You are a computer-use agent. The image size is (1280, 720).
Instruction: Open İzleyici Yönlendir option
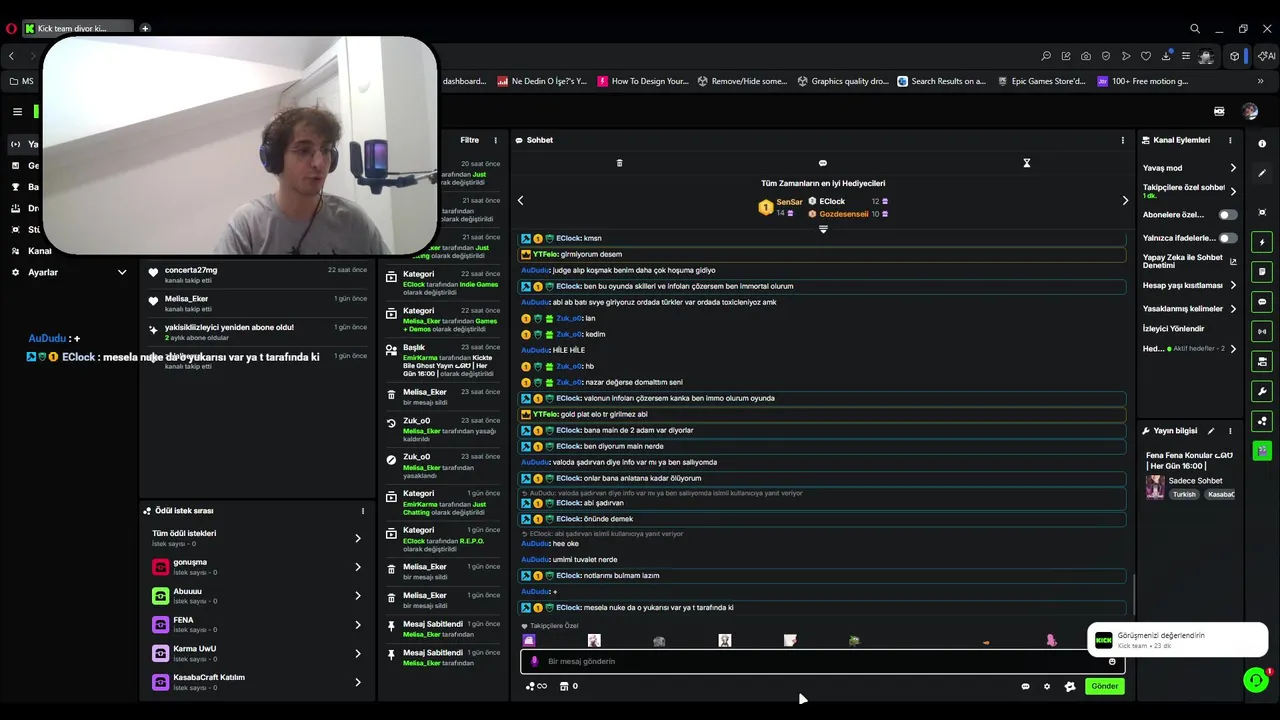(x=1174, y=328)
